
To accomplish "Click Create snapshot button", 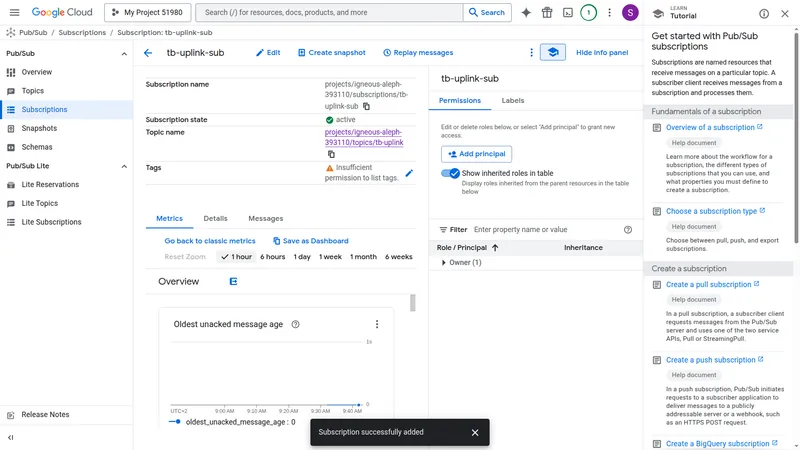I will (x=332, y=53).
